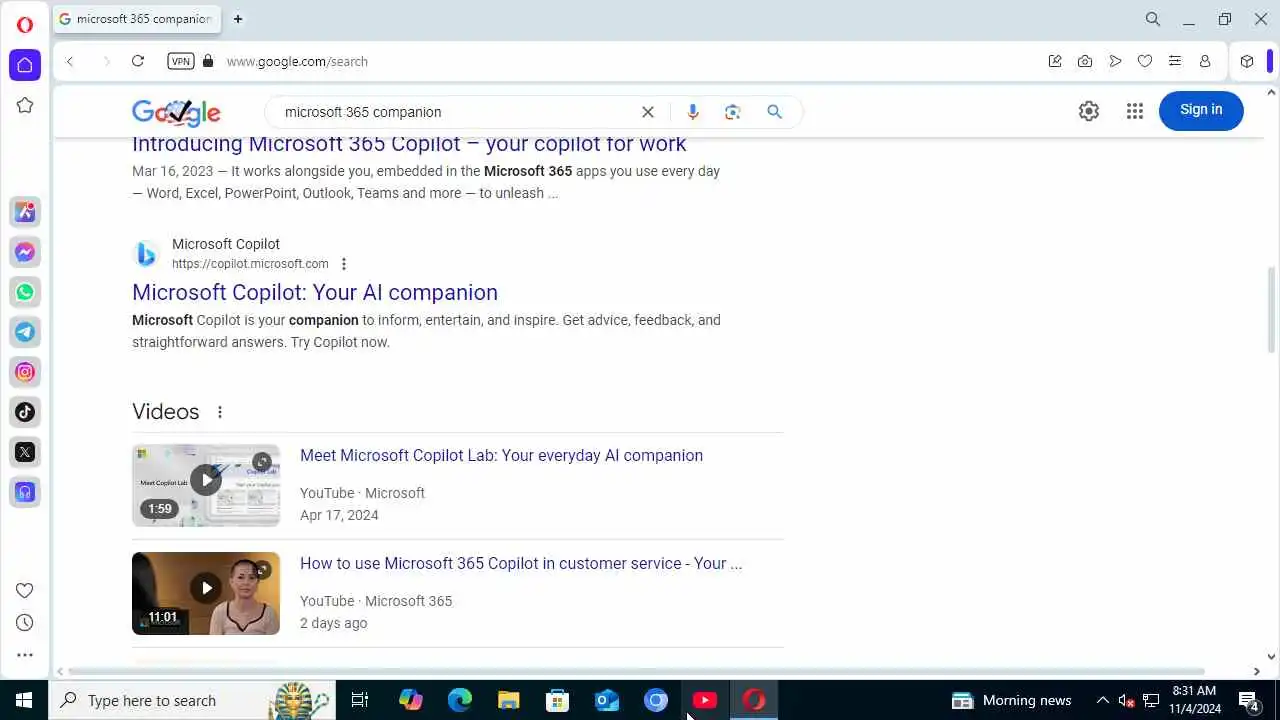This screenshot has height=720, width=1280.
Task: Open the profile account icon
Action: click(x=1205, y=61)
